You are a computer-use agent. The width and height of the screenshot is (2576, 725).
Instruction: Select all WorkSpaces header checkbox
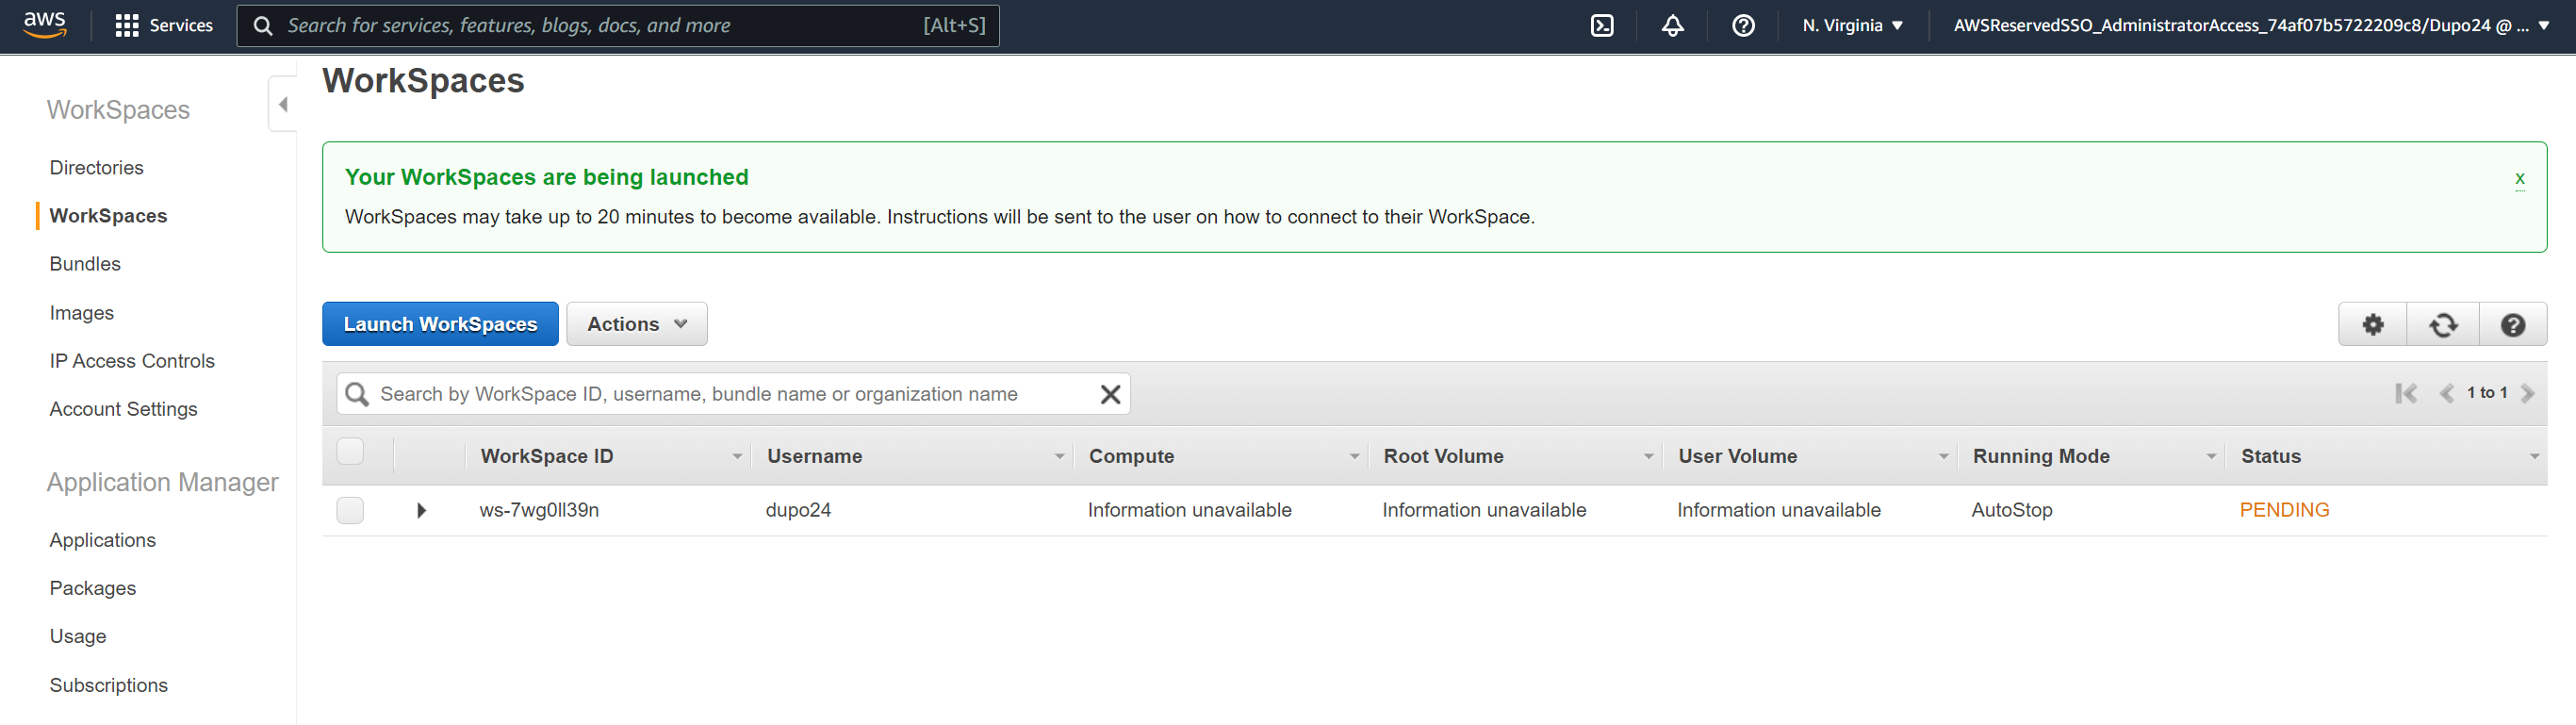click(x=350, y=452)
